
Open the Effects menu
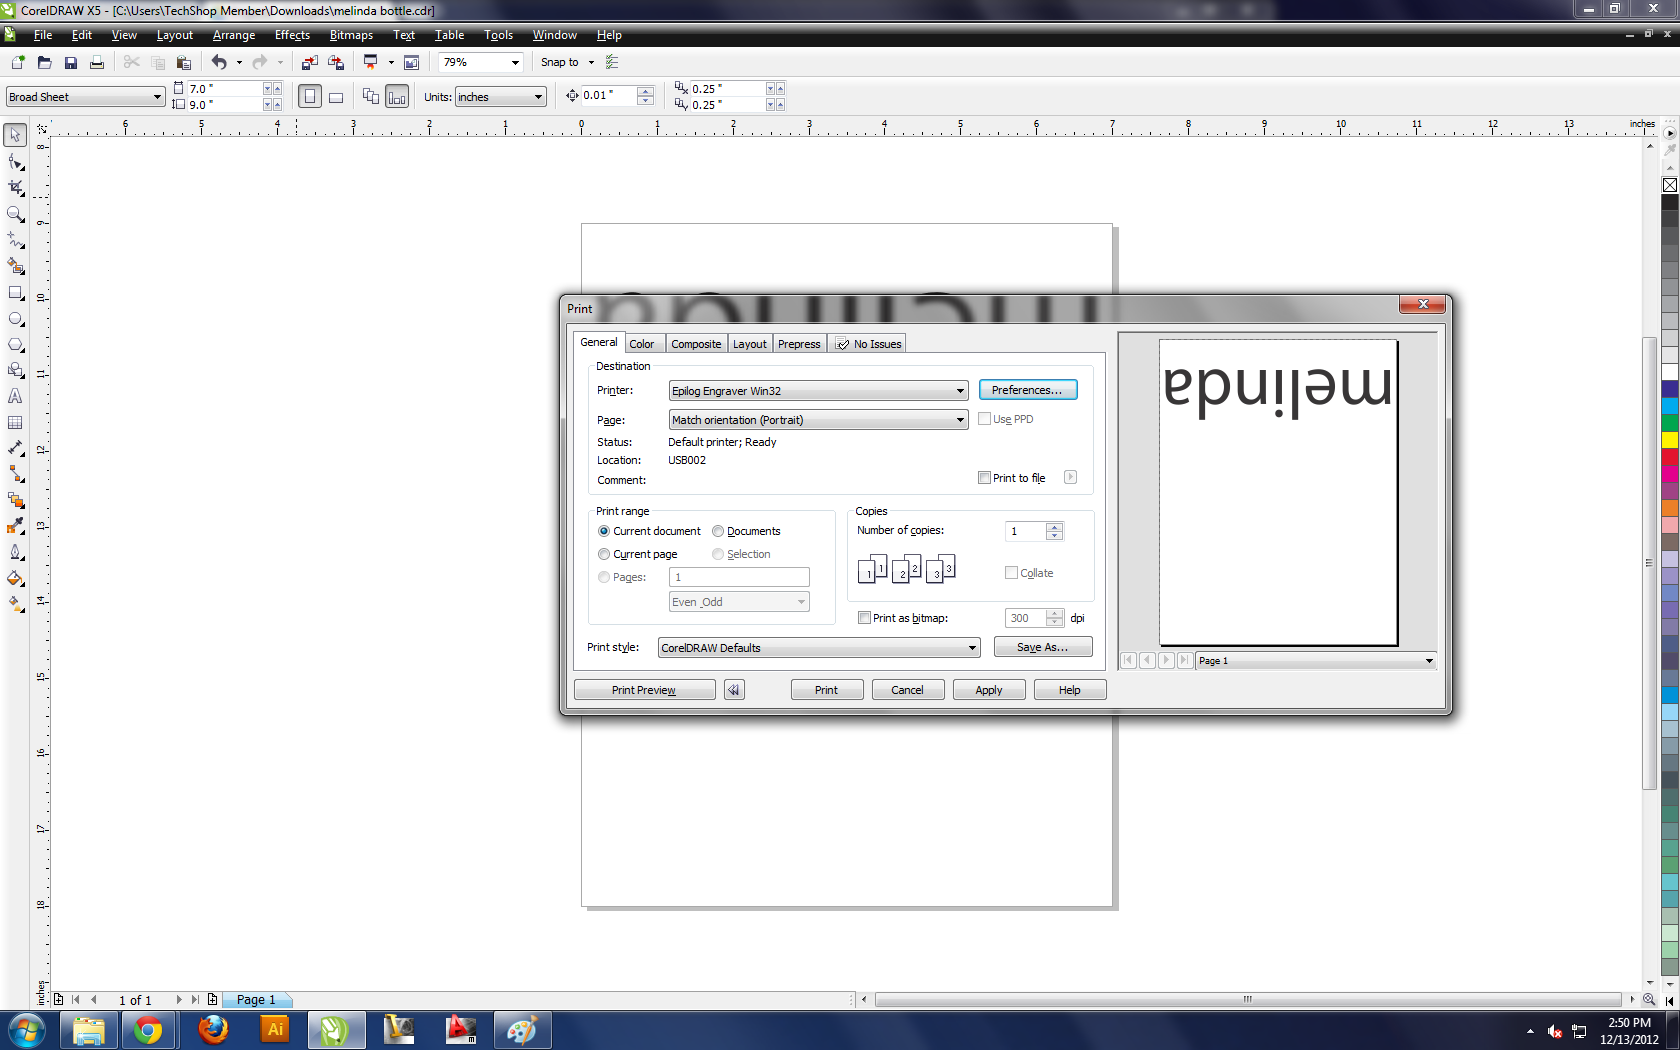coord(292,35)
